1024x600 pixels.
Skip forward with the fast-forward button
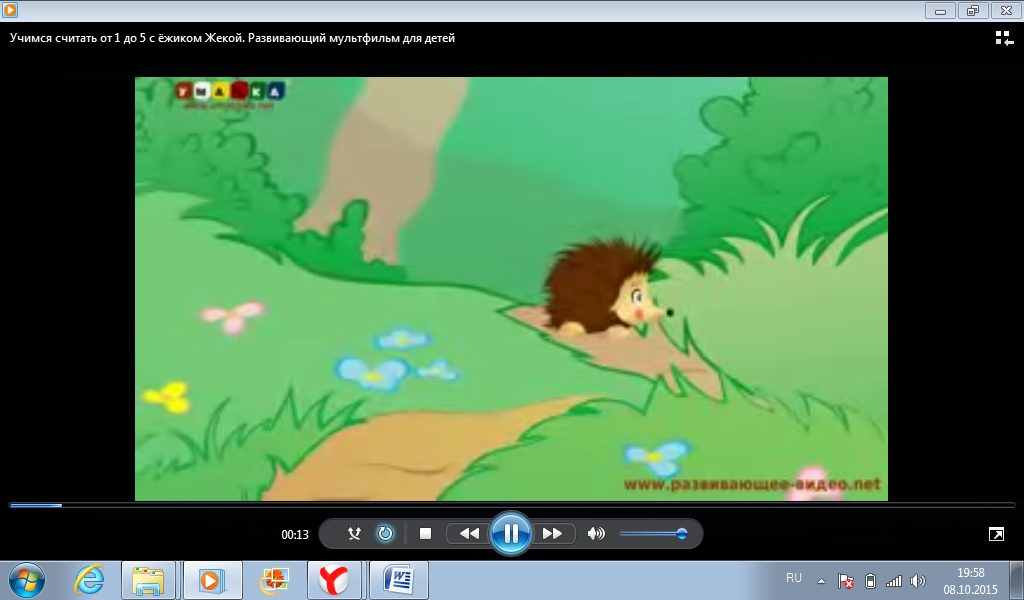click(552, 533)
